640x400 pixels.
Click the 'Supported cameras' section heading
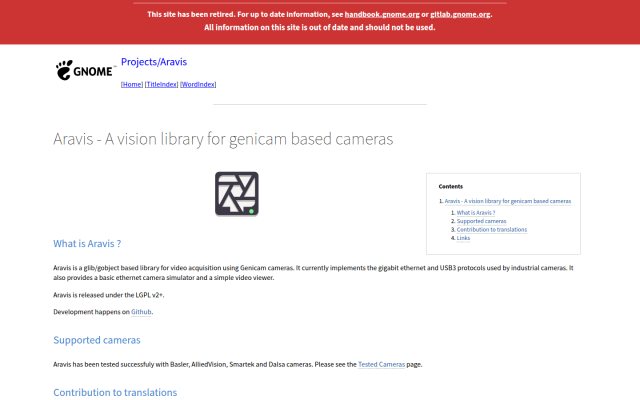coord(97,340)
